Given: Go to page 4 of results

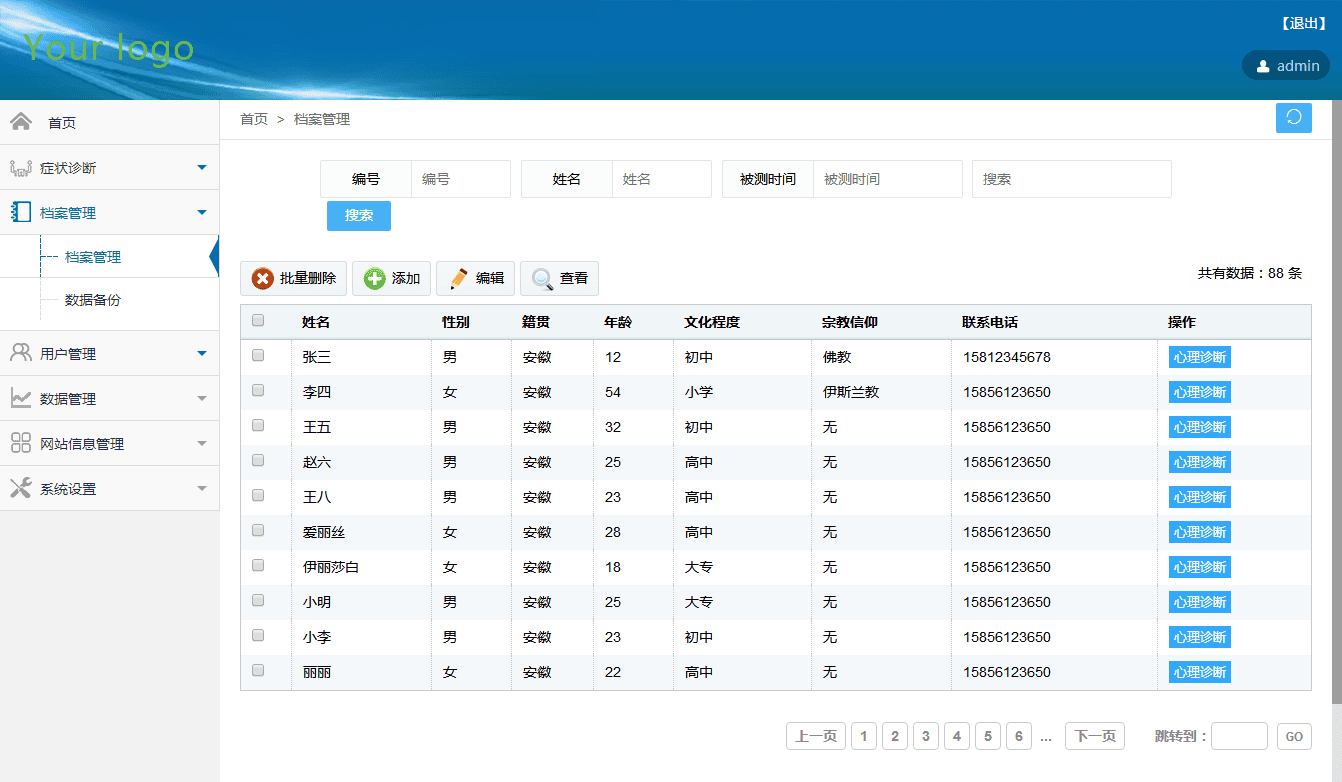Looking at the screenshot, I should pos(956,735).
